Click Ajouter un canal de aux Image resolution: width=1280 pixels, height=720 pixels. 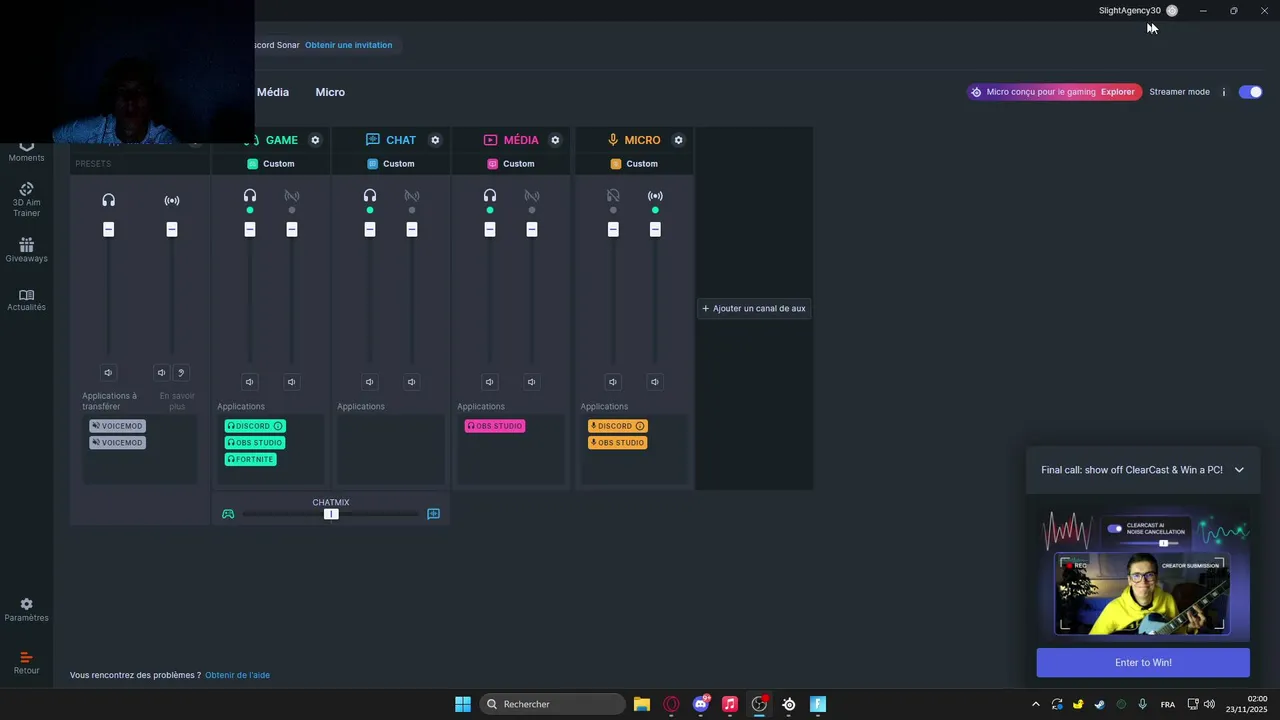754,309
